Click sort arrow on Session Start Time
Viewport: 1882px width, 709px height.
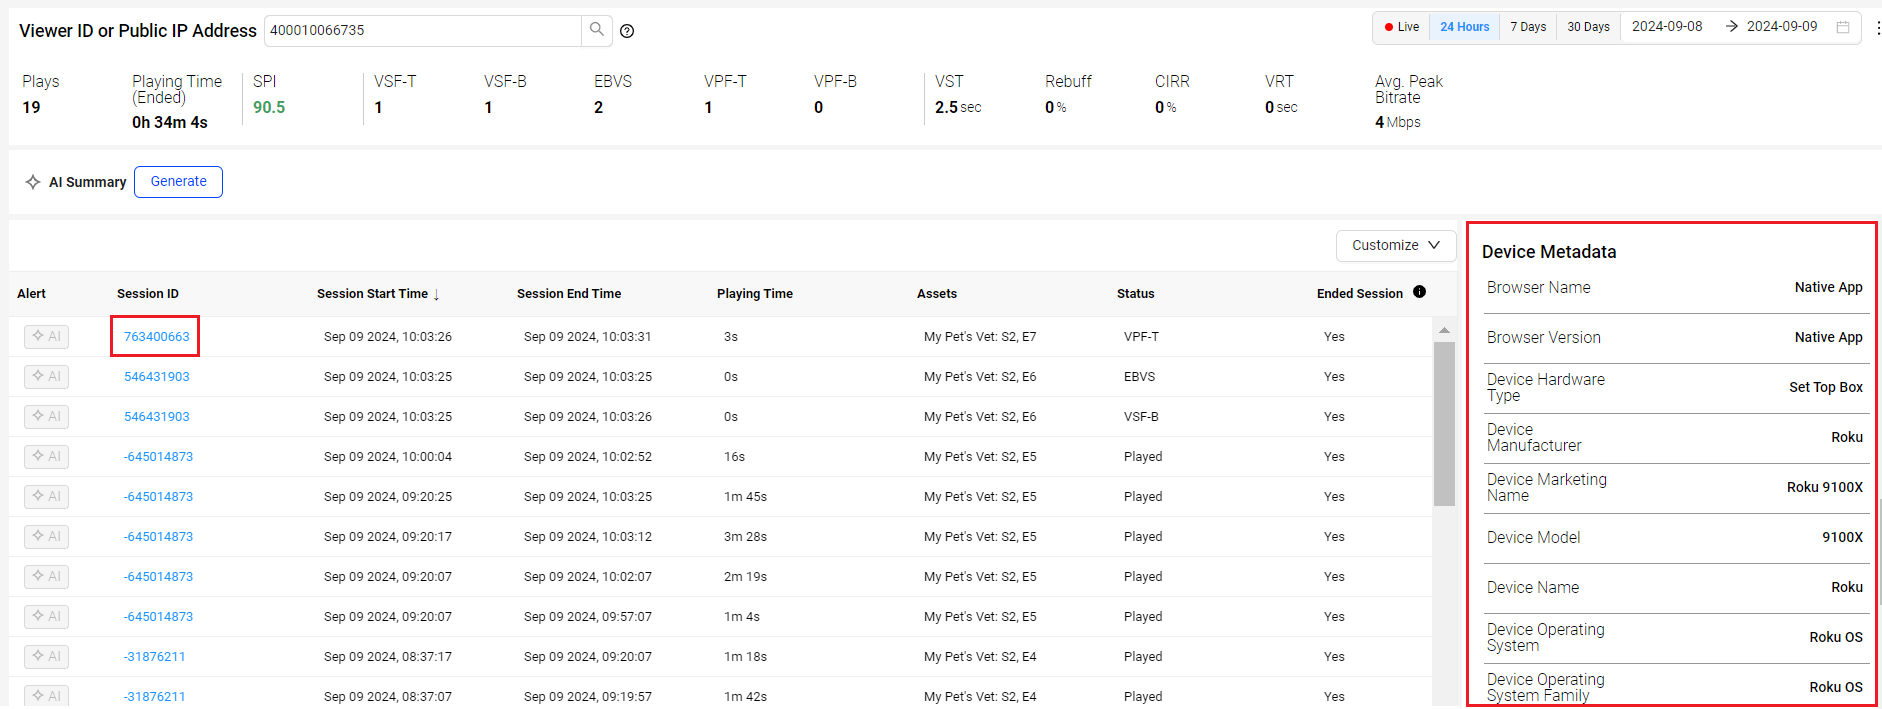pyautogui.click(x=437, y=294)
